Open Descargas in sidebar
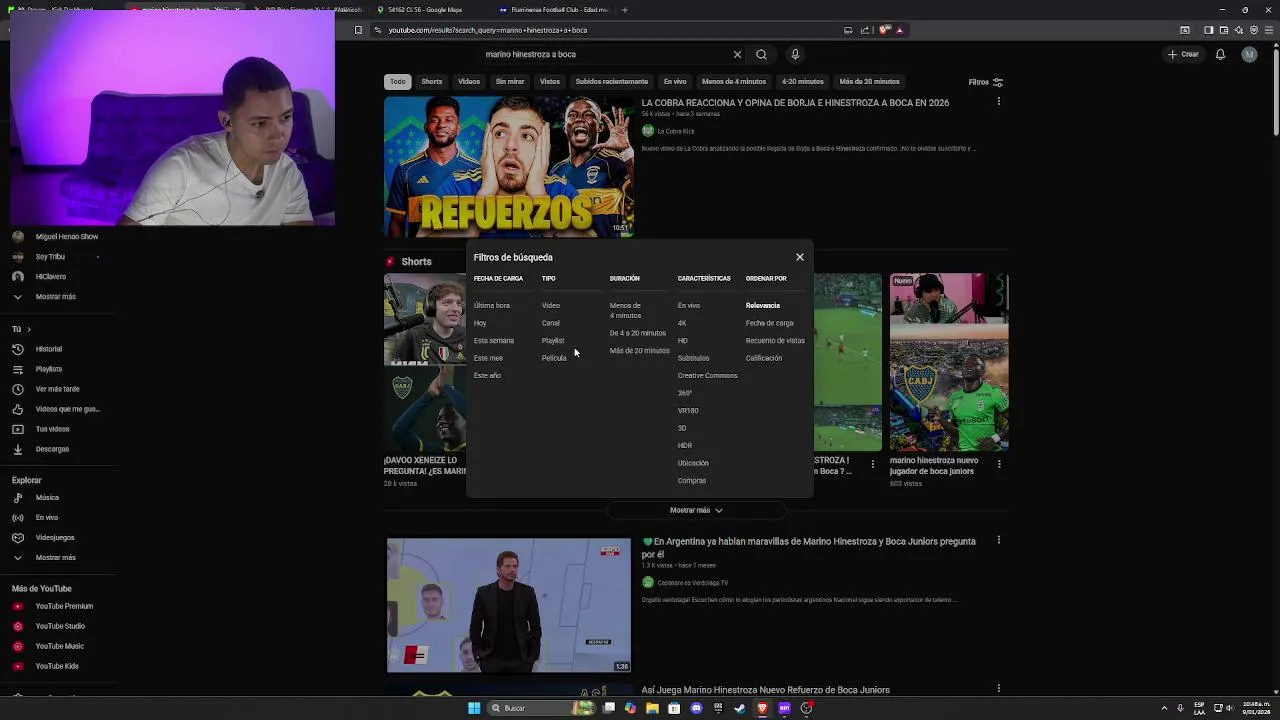 (x=52, y=449)
